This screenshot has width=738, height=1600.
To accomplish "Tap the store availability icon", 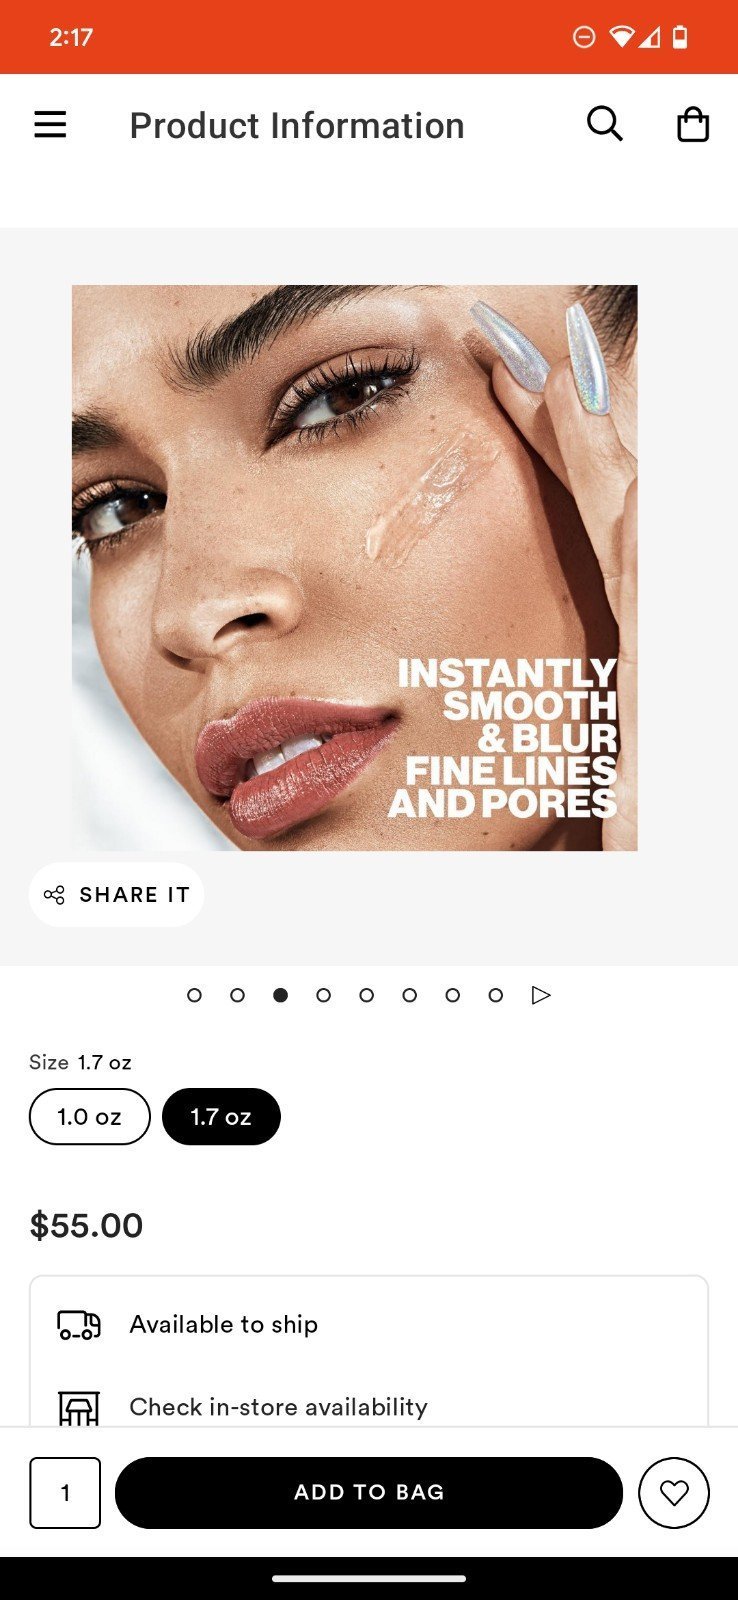I will tap(79, 1408).
